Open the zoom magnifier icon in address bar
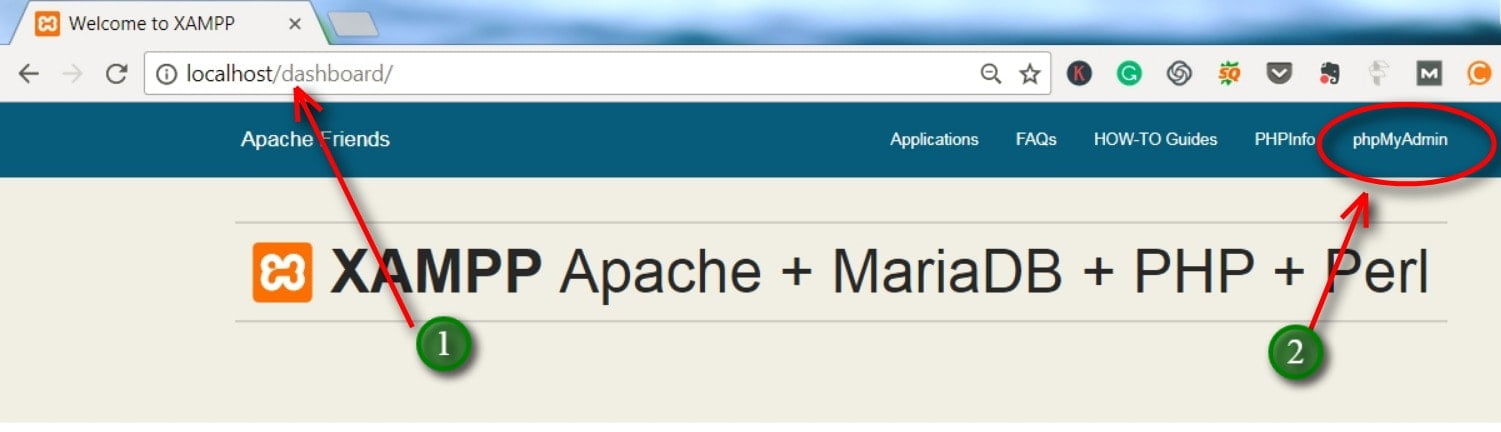 click(x=990, y=74)
